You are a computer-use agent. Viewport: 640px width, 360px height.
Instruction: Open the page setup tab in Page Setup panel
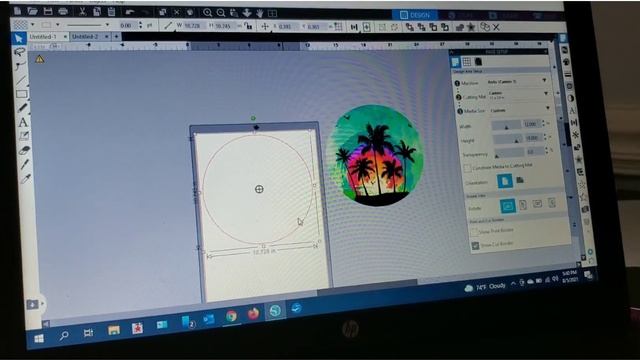pos(455,62)
